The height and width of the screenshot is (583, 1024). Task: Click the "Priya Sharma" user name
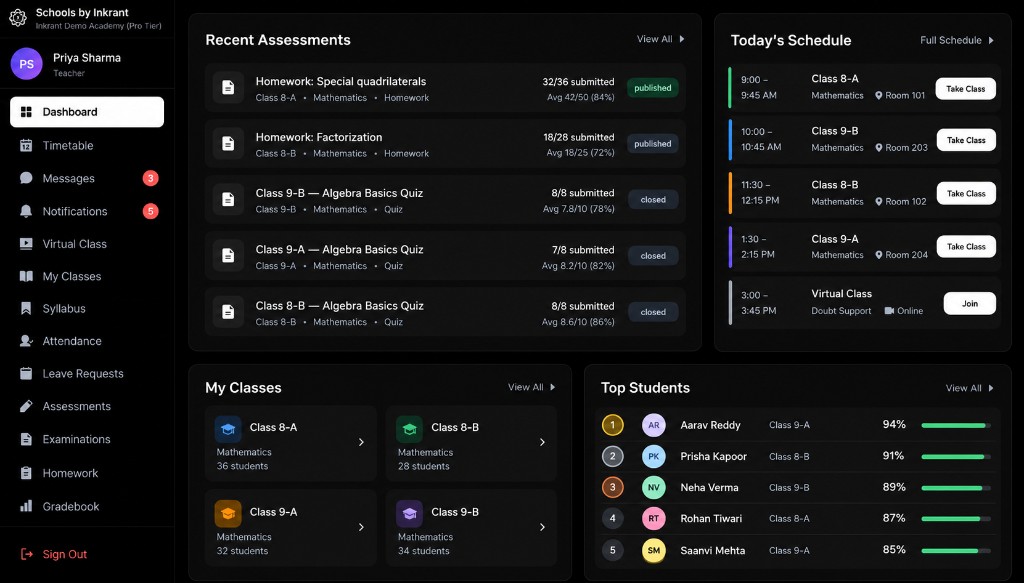pyautogui.click(x=87, y=57)
